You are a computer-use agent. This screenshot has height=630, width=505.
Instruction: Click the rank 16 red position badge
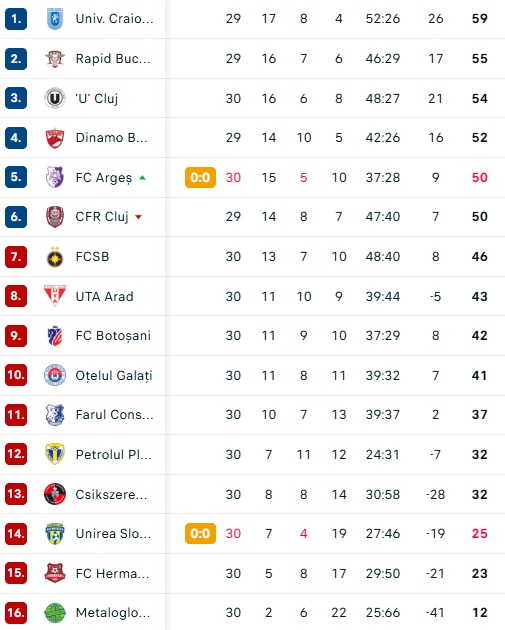click(16, 613)
